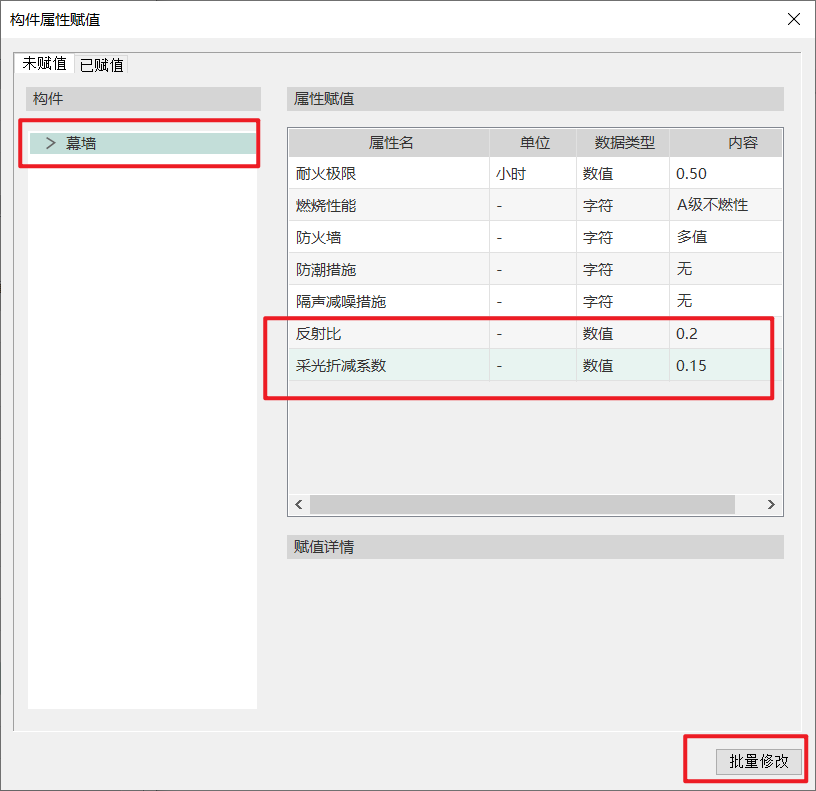Switch to the 已赋值 tab
The width and height of the screenshot is (816, 791).
[101, 65]
